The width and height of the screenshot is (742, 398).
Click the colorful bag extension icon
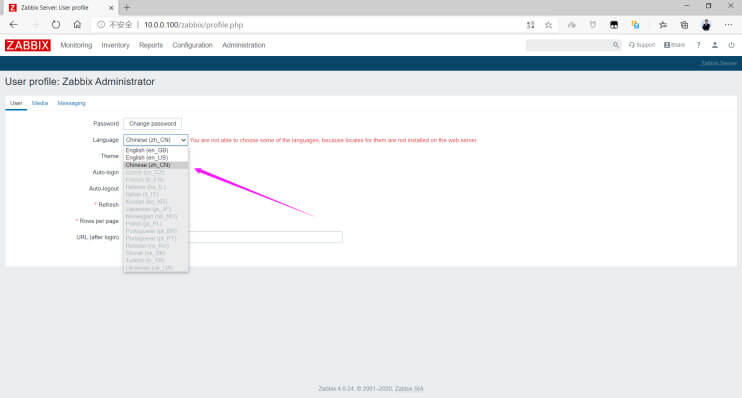[x=636, y=25]
